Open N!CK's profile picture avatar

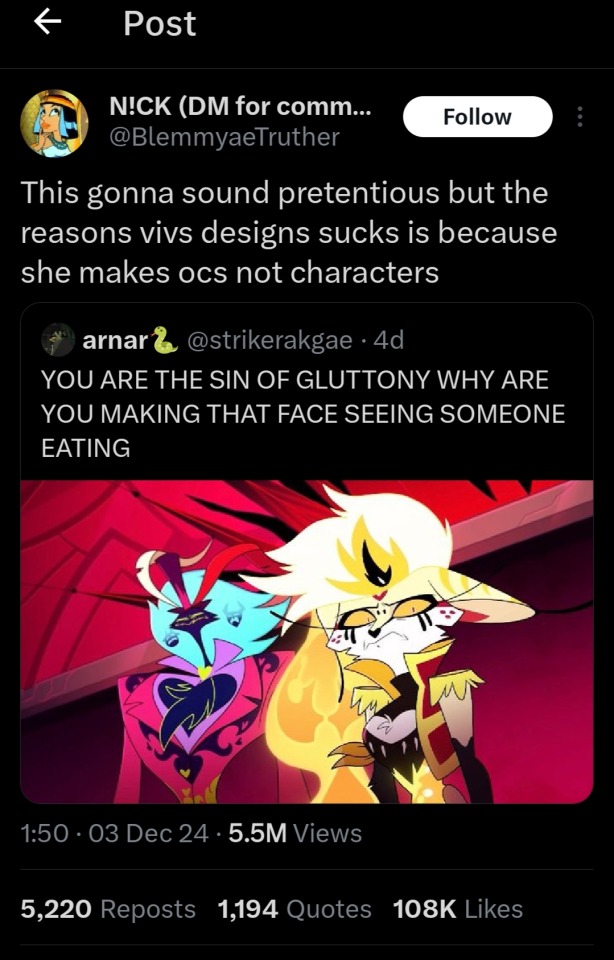[x=54, y=123]
